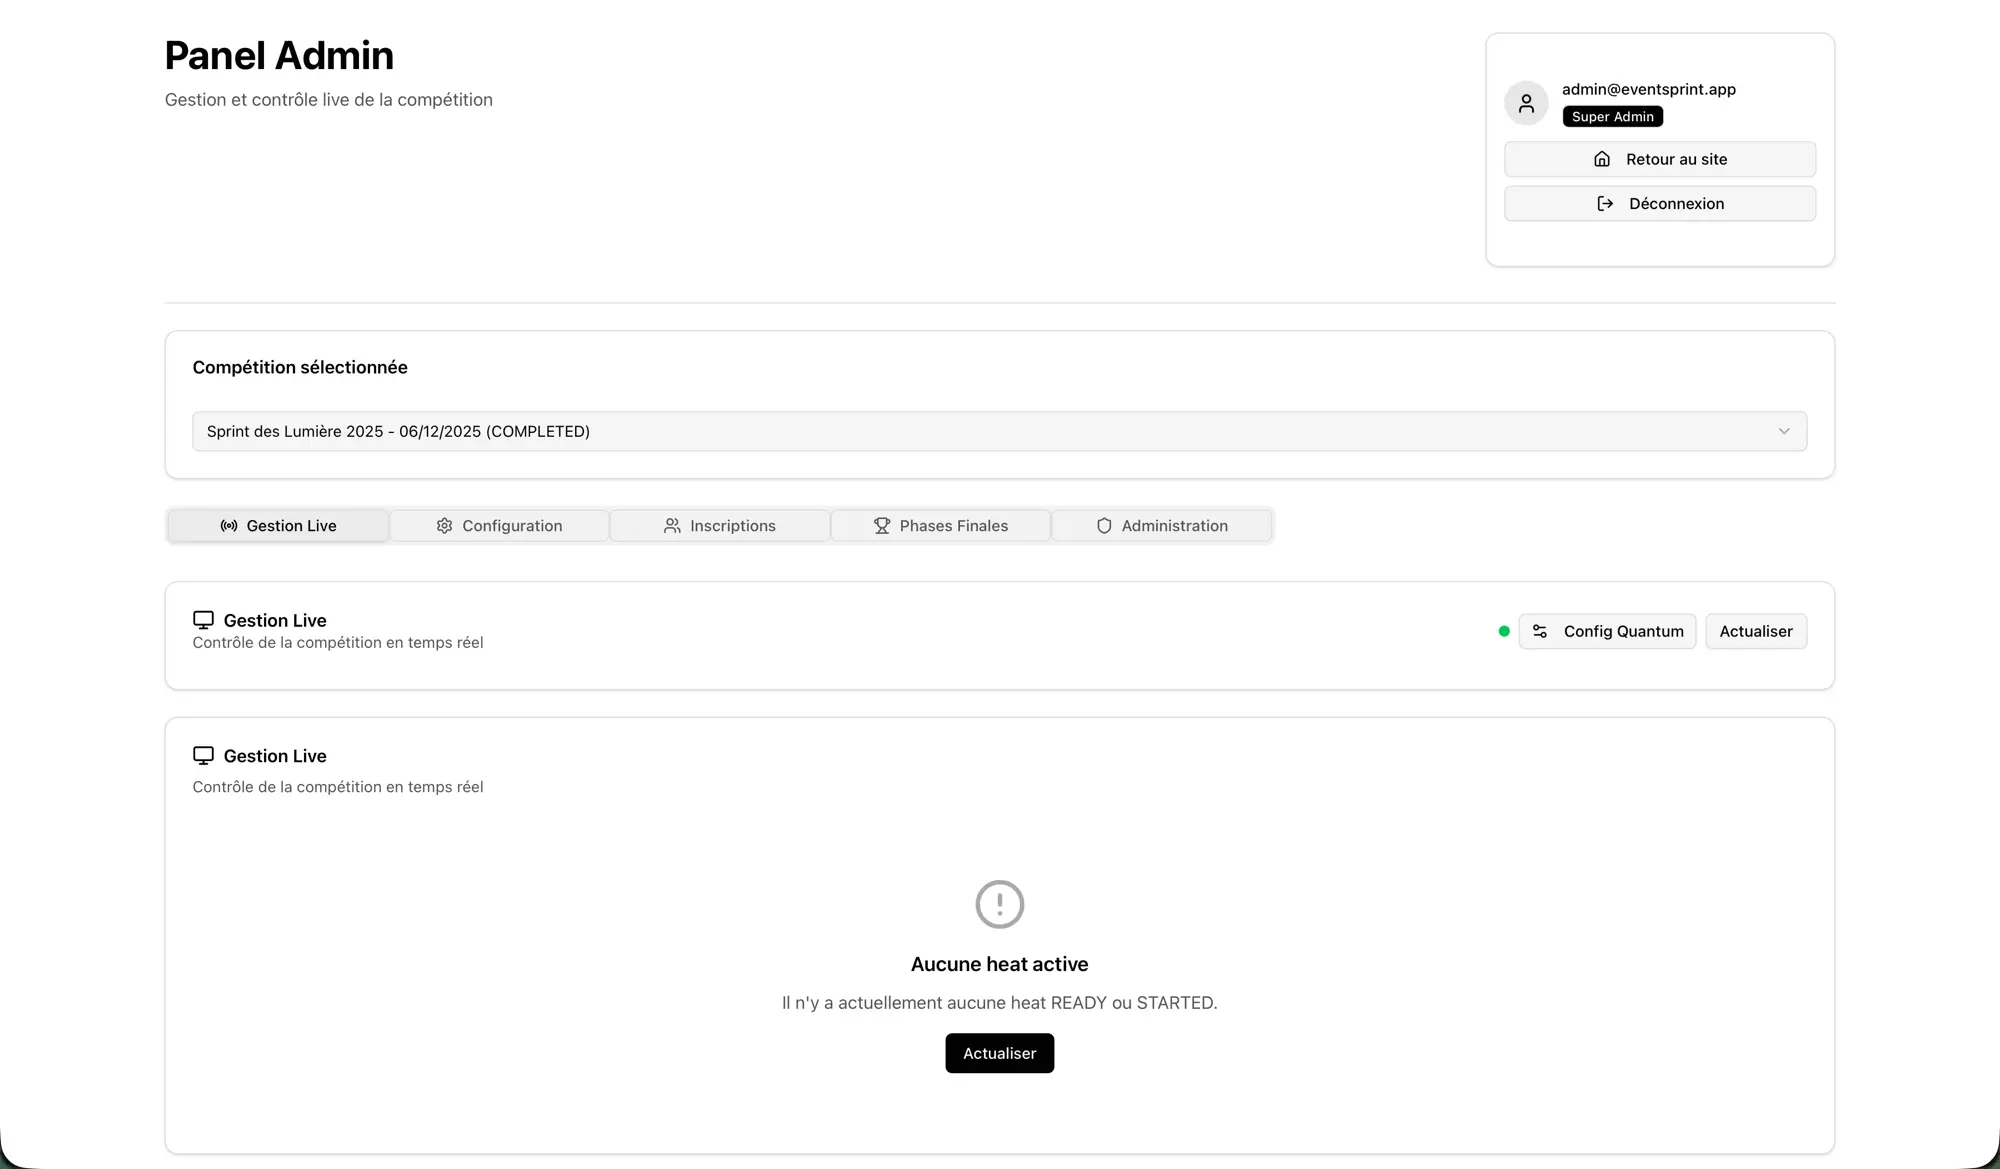
Task: Click the shield icon on Administration tab
Action: tap(1104, 526)
